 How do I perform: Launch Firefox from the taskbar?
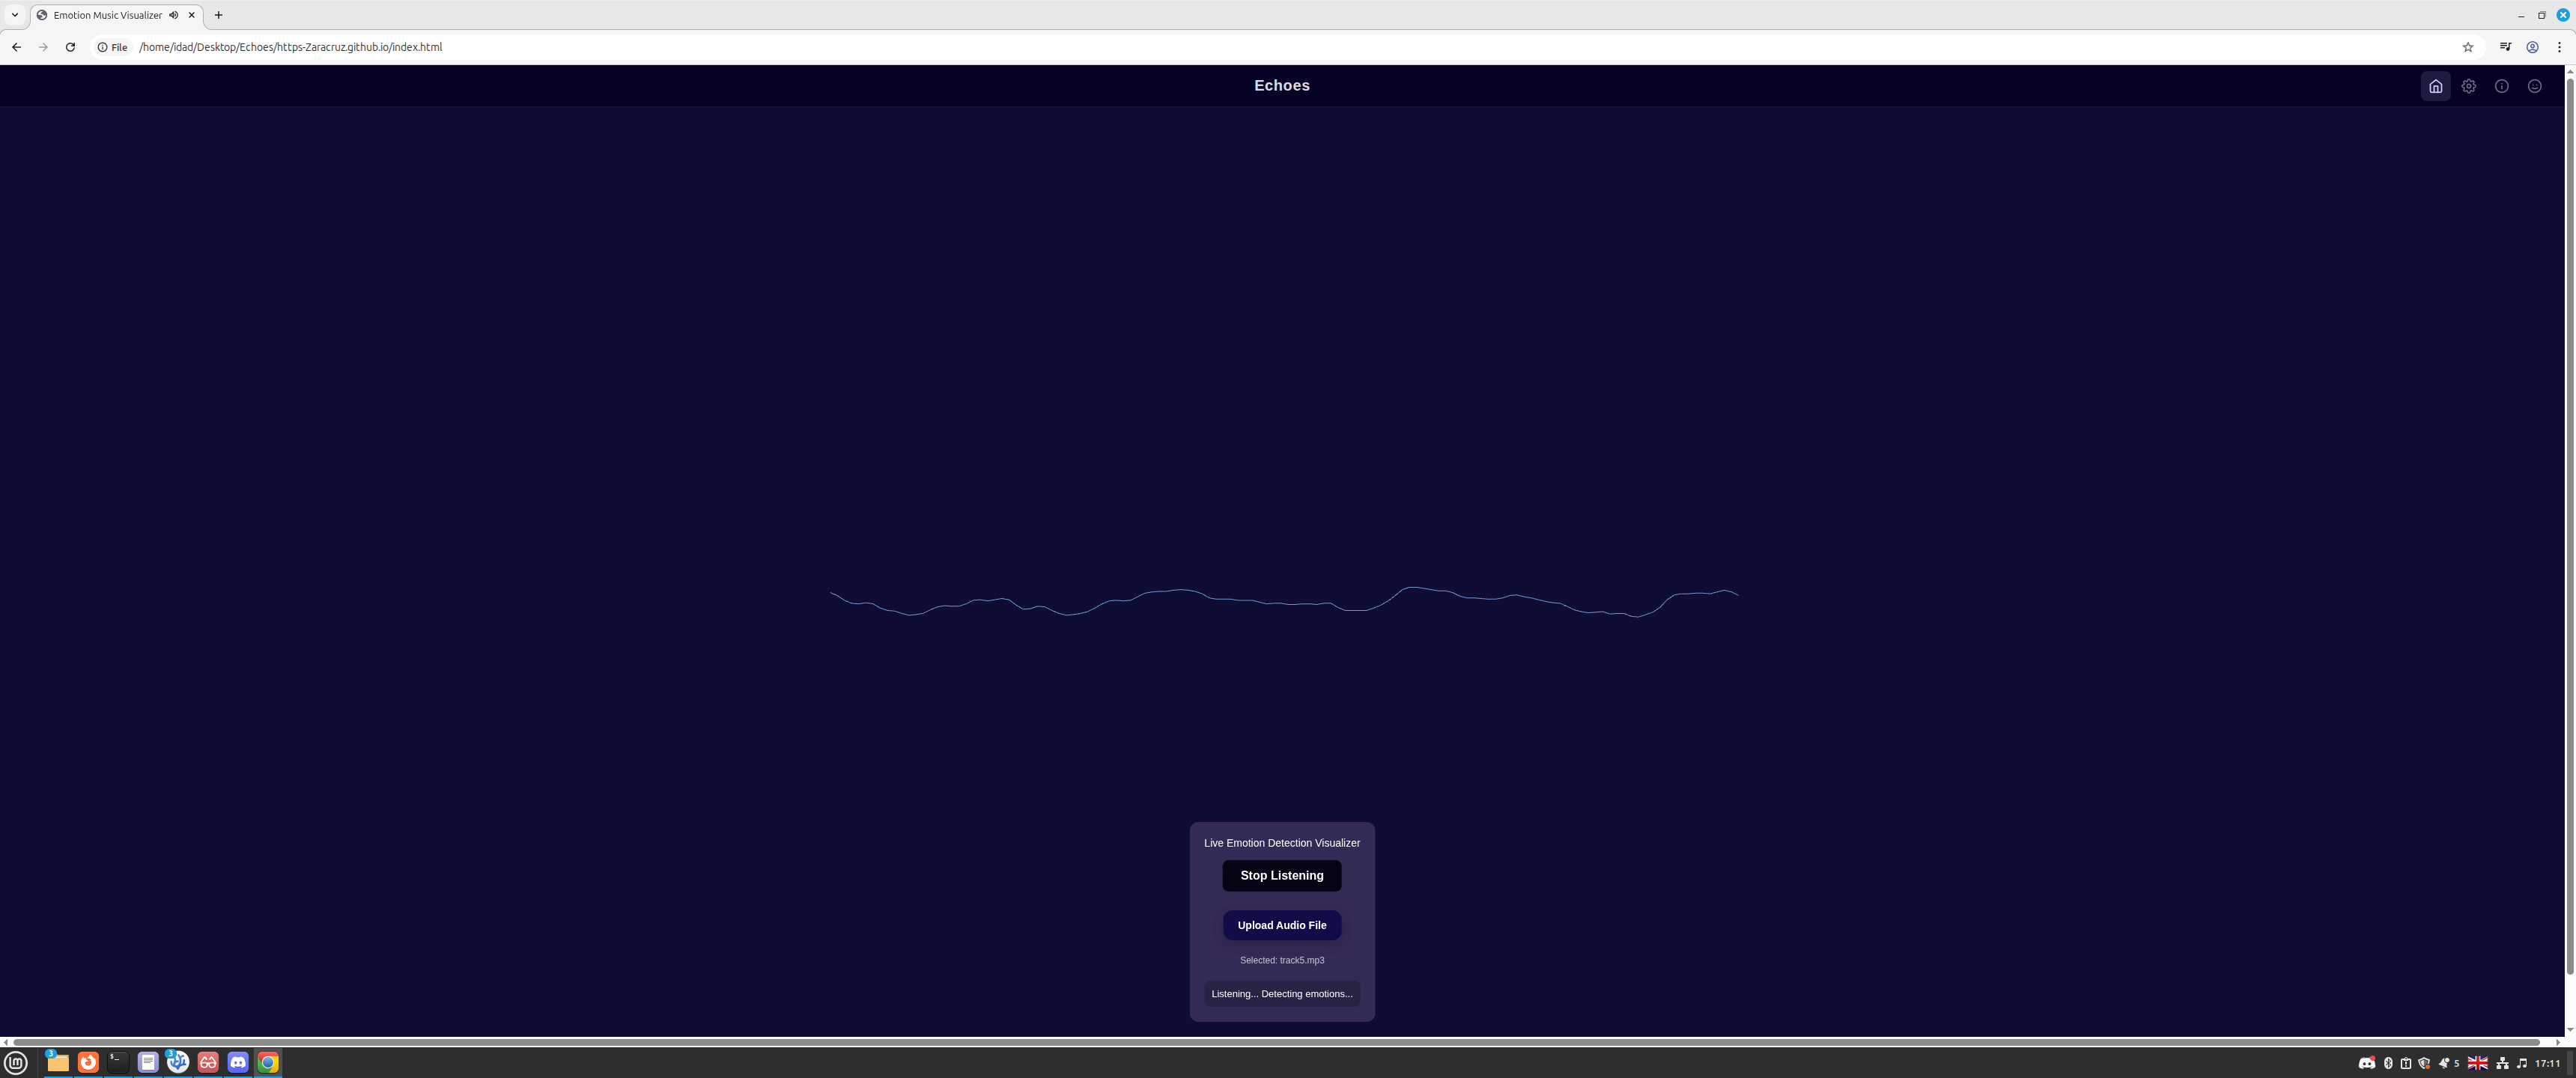click(89, 1063)
